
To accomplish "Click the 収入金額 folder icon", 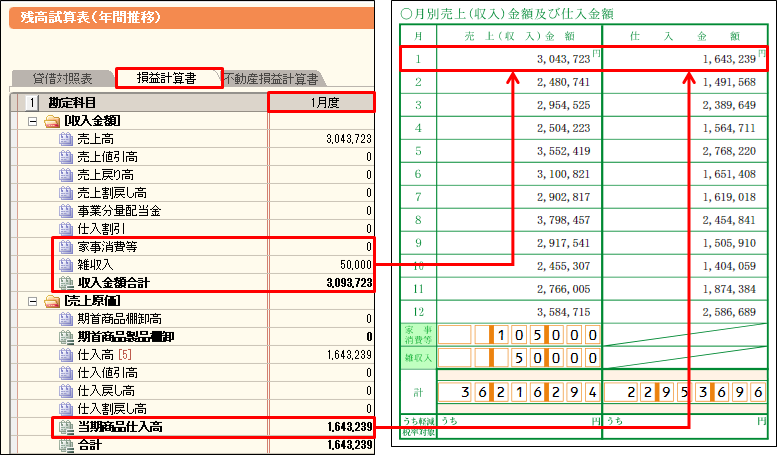I will click(51, 121).
